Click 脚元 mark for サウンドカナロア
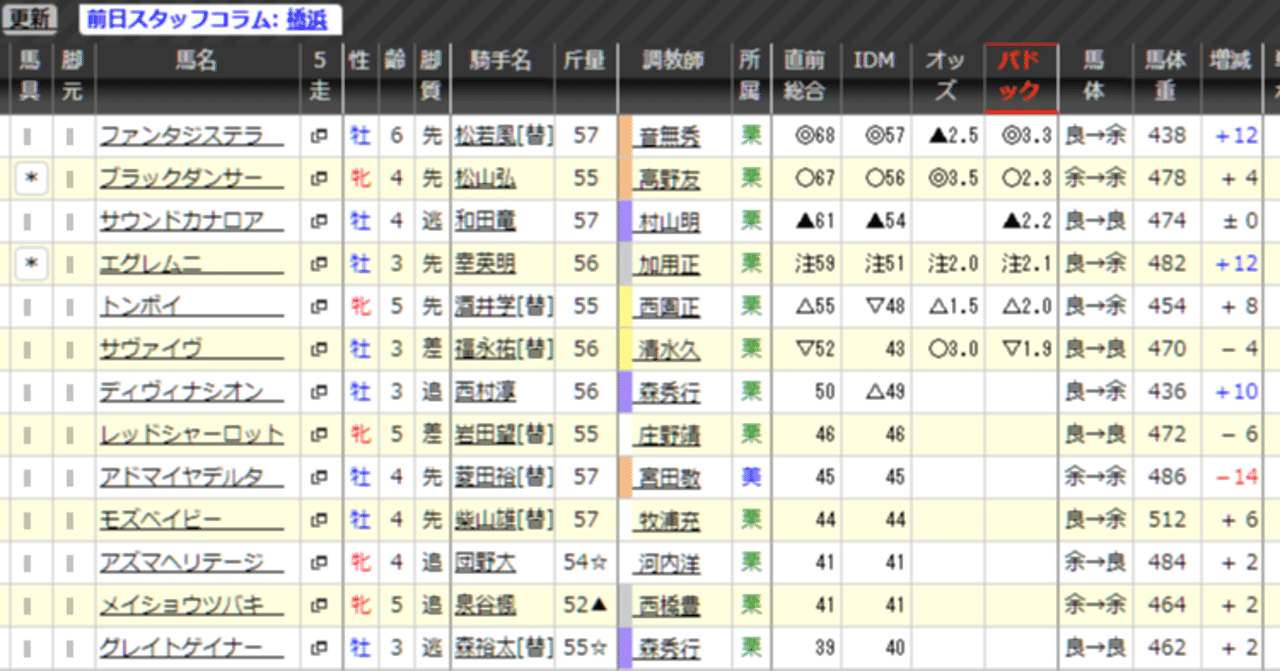1280x671 pixels. click(x=72, y=220)
